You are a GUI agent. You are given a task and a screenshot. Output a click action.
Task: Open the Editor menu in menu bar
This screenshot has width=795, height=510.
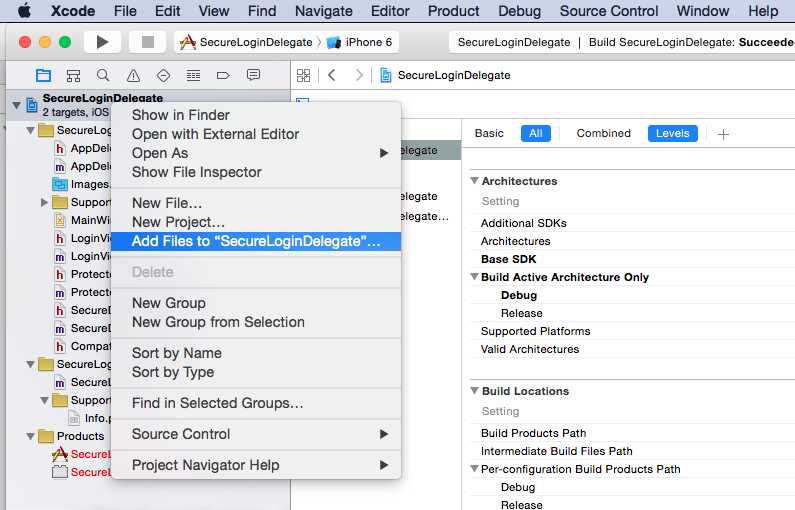390,11
